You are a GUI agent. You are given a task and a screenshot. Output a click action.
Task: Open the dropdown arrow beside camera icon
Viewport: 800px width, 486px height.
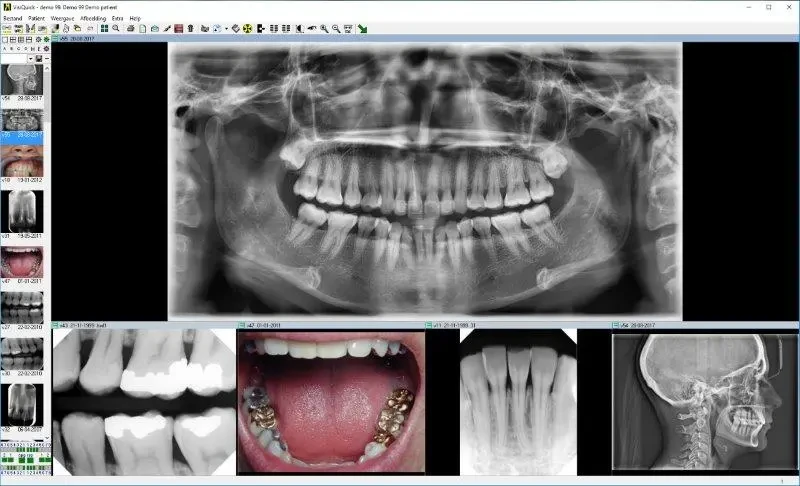(x=226, y=28)
